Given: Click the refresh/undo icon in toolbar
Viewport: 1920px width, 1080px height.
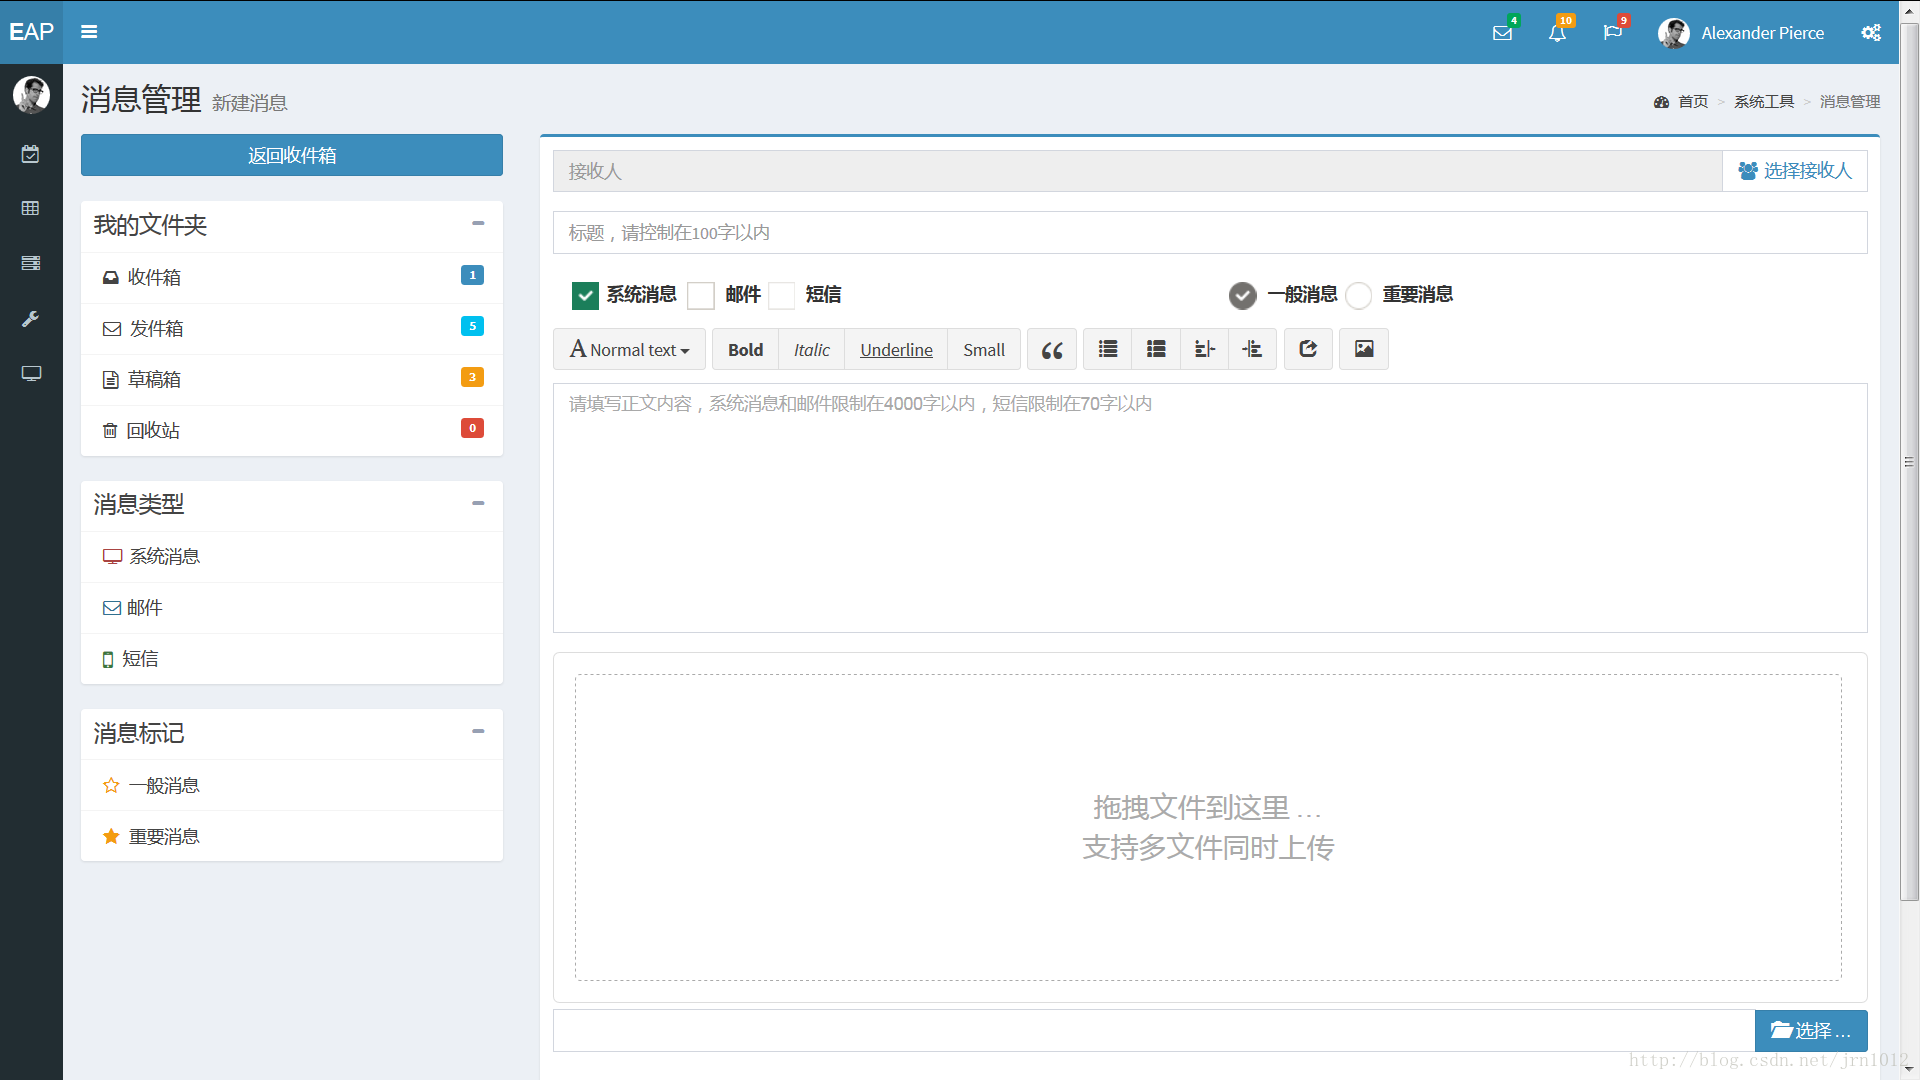Looking at the screenshot, I should pyautogui.click(x=1309, y=348).
